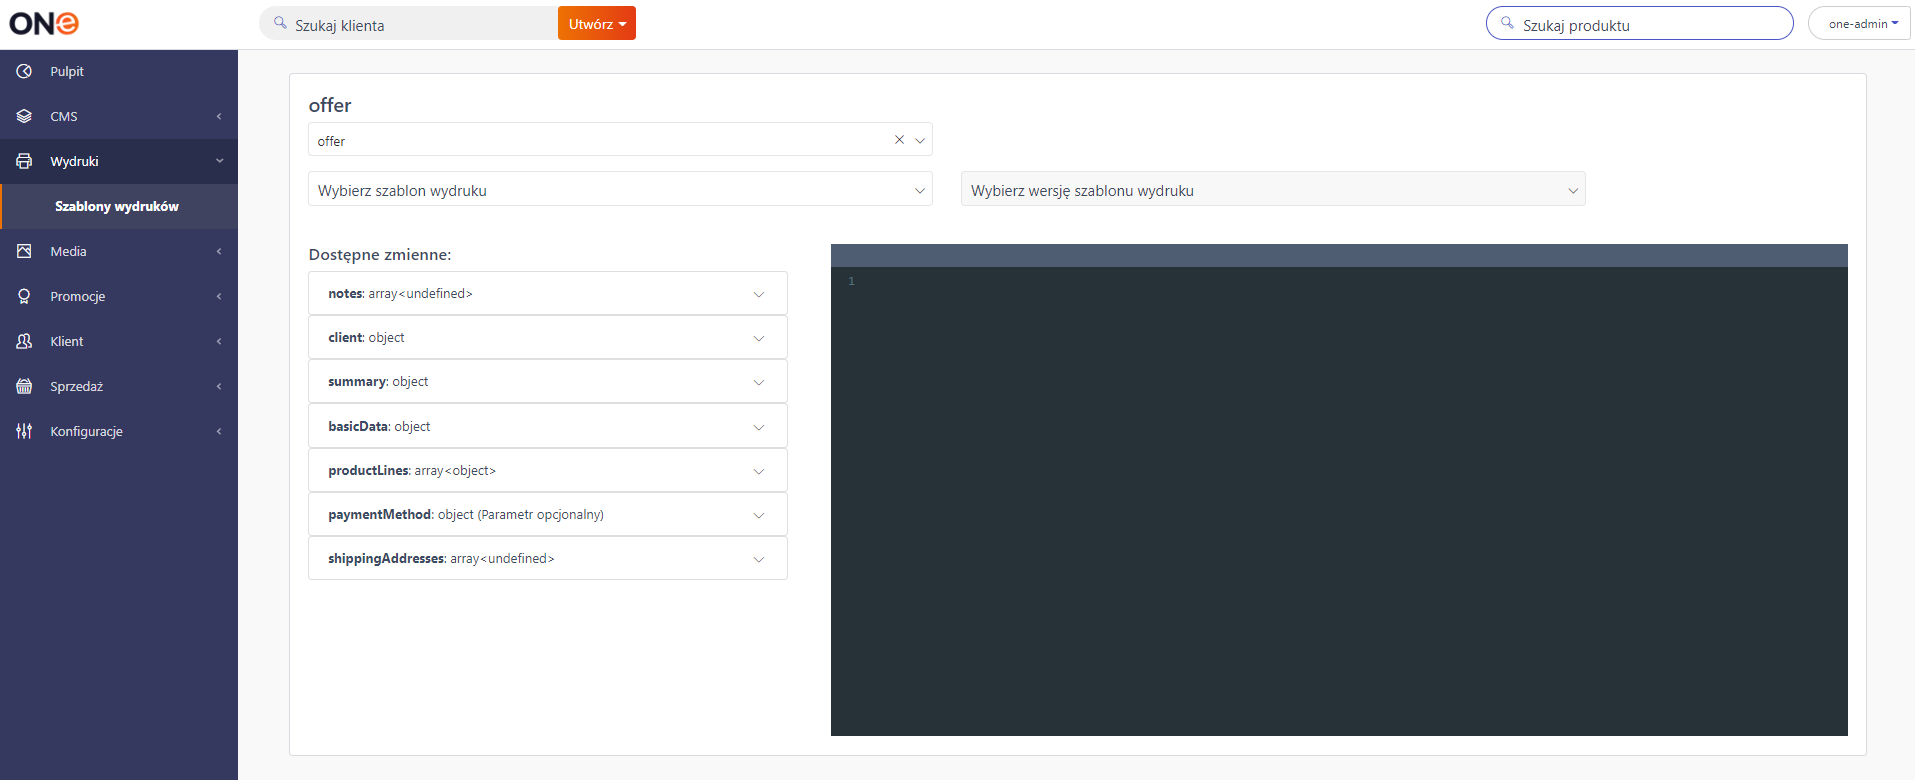The height and width of the screenshot is (780, 1915).
Task: Expand the summary variable chevron
Action: 759,382
